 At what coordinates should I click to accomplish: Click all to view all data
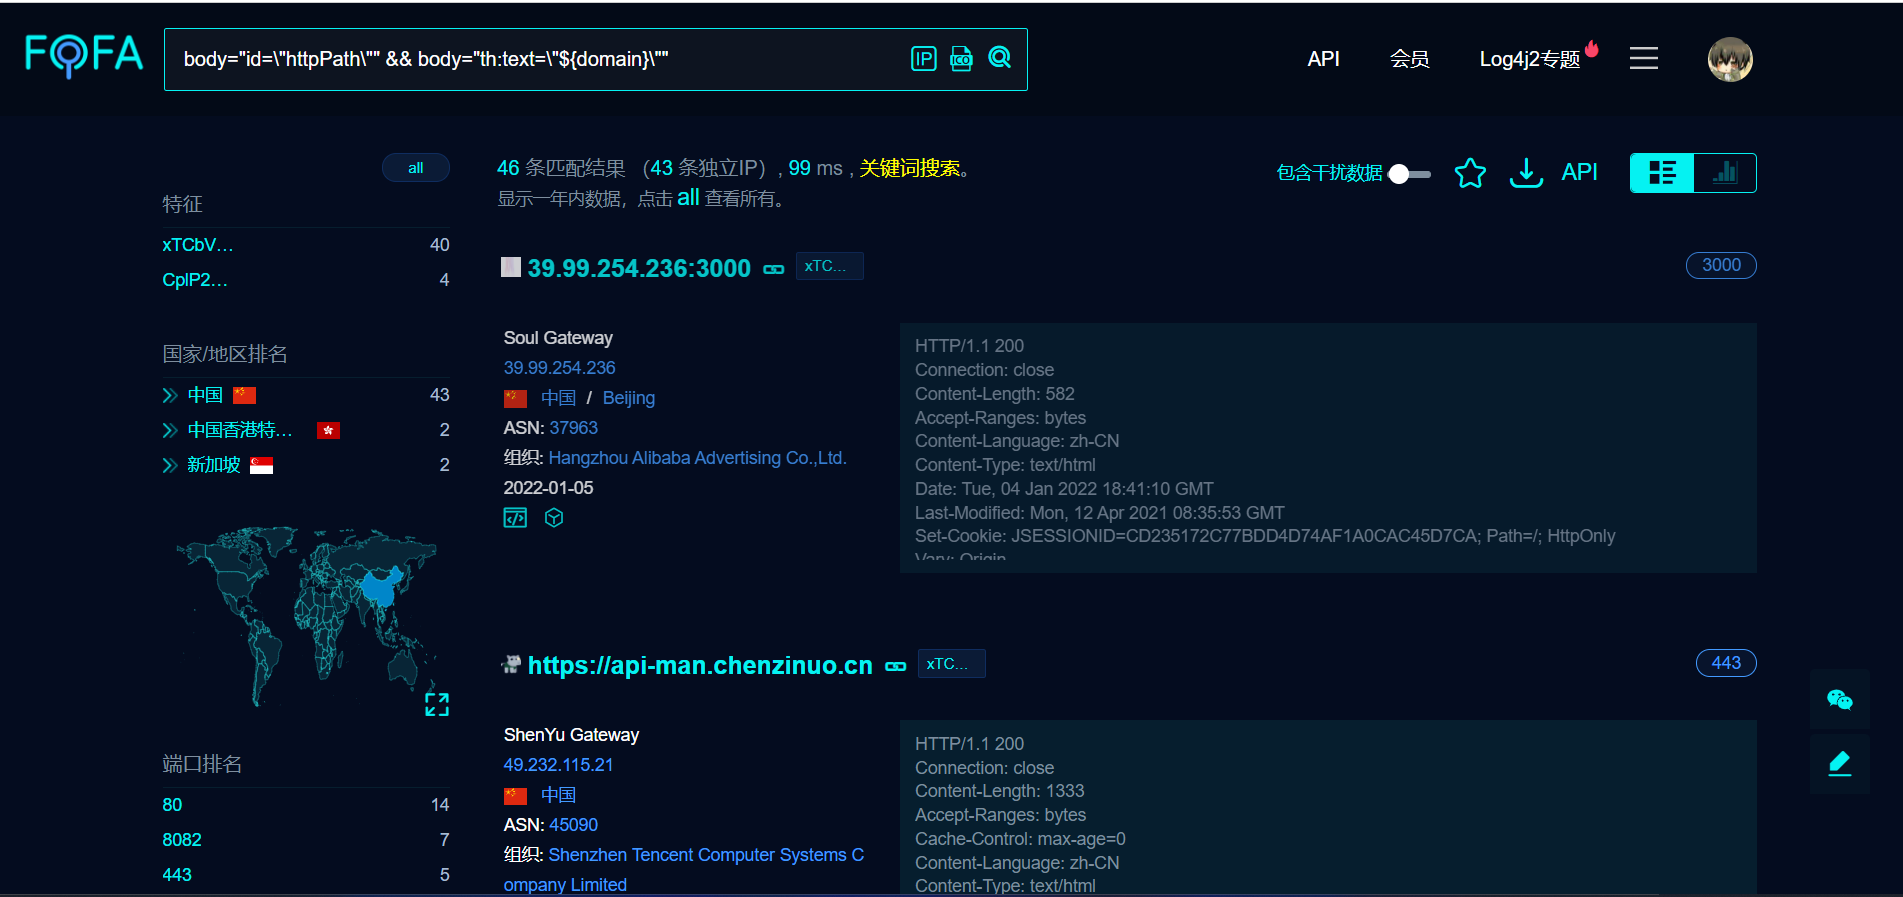688,198
